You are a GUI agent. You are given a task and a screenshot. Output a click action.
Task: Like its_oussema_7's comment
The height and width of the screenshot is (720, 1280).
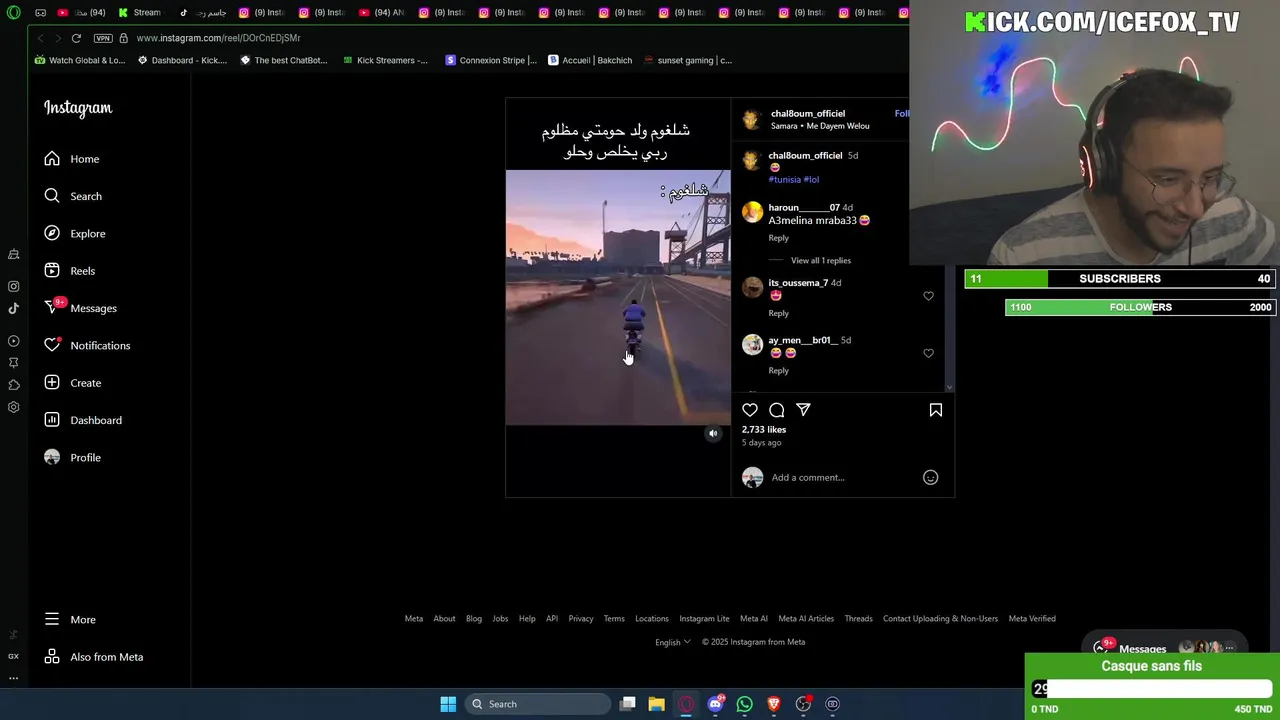[928, 296]
